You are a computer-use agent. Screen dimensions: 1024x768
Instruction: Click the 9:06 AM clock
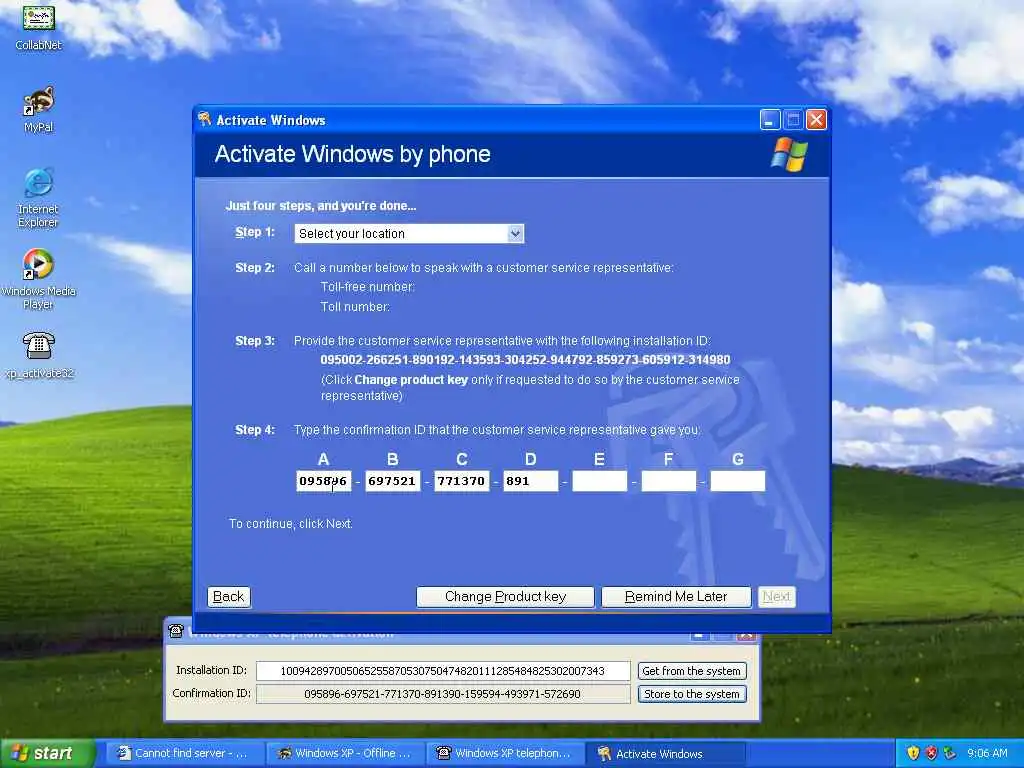[x=987, y=754]
